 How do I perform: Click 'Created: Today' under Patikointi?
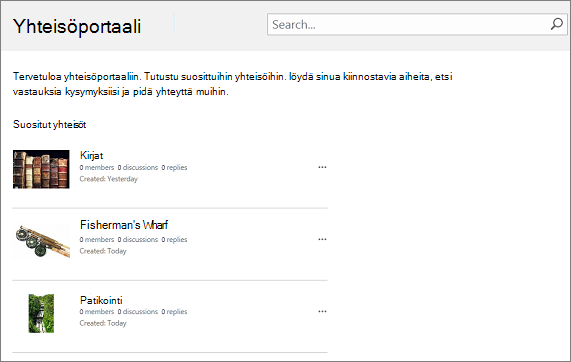(x=103, y=323)
